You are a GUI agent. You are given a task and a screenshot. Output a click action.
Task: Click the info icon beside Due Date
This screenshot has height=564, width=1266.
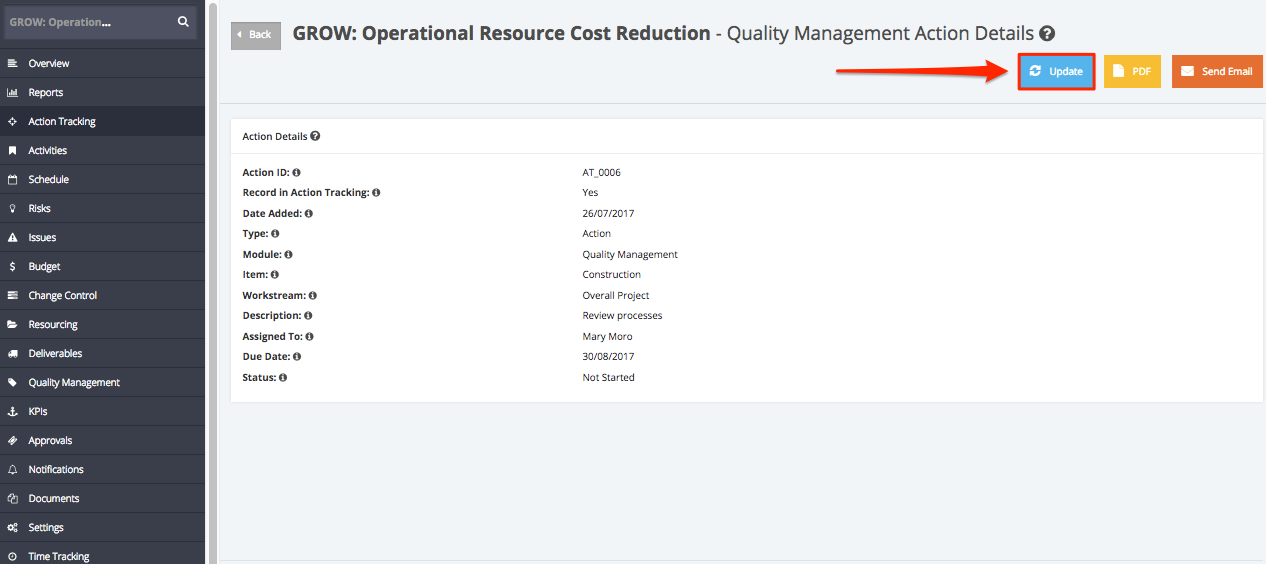297,357
